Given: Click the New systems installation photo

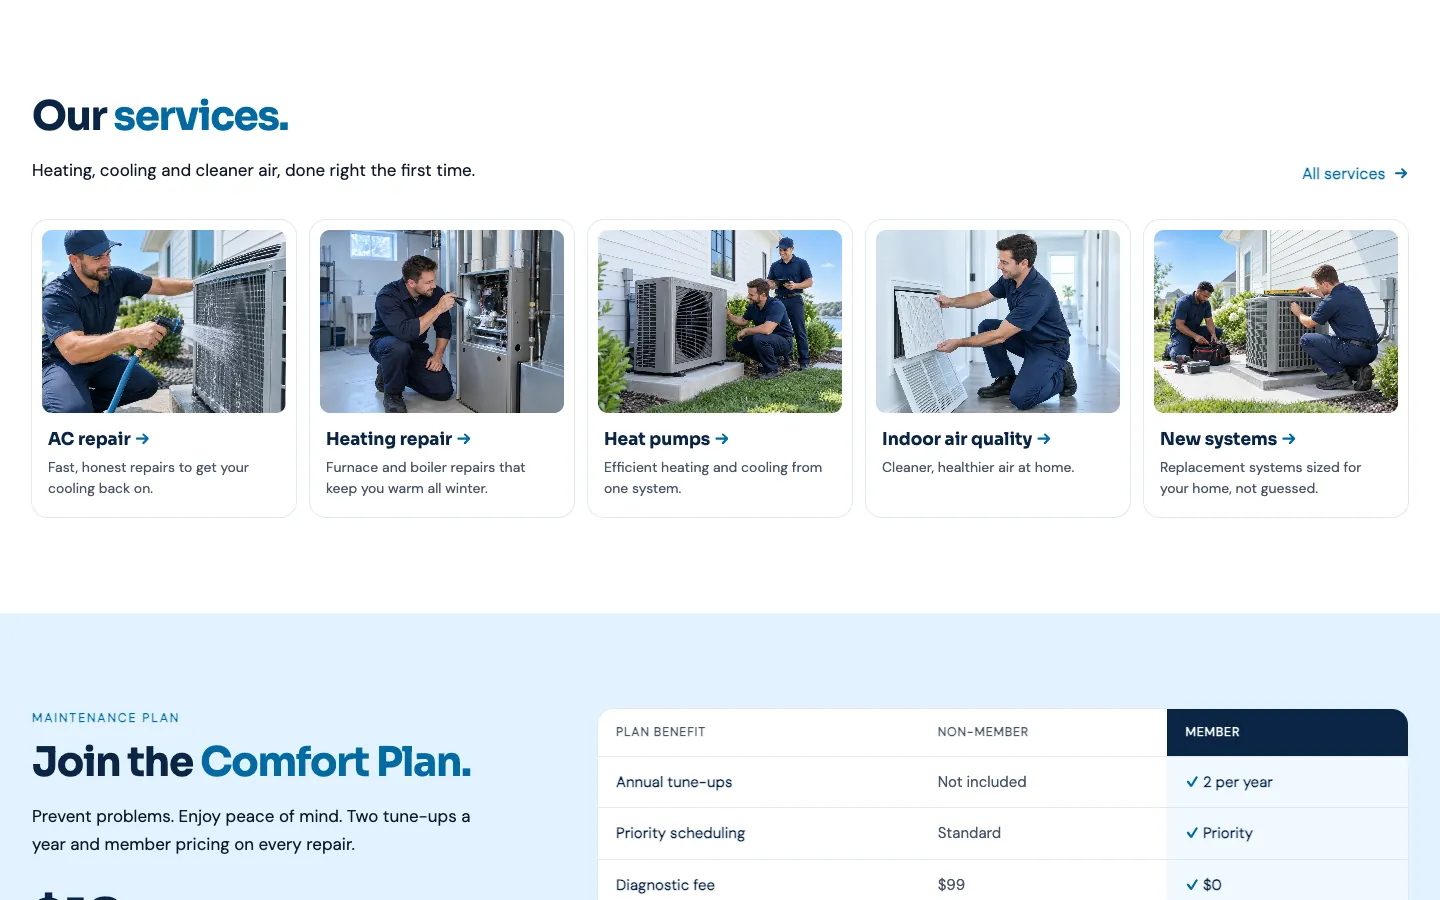Looking at the screenshot, I should [1276, 321].
